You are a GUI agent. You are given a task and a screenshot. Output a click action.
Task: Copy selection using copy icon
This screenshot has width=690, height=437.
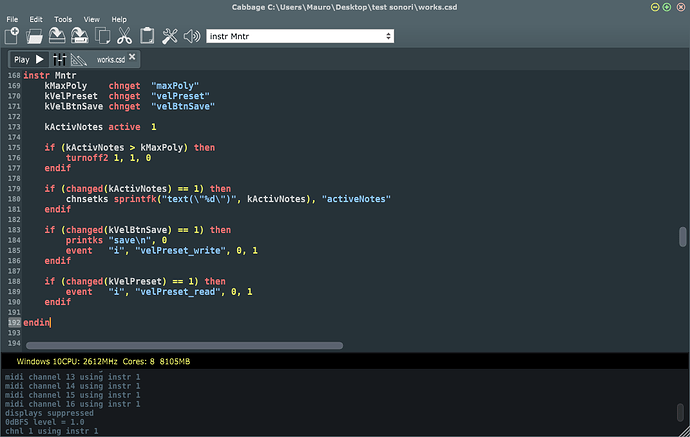tap(103, 36)
